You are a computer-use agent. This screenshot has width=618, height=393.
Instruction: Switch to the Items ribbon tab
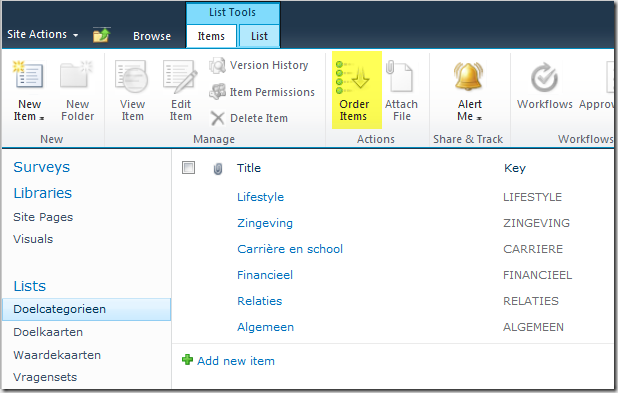[x=211, y=36]
